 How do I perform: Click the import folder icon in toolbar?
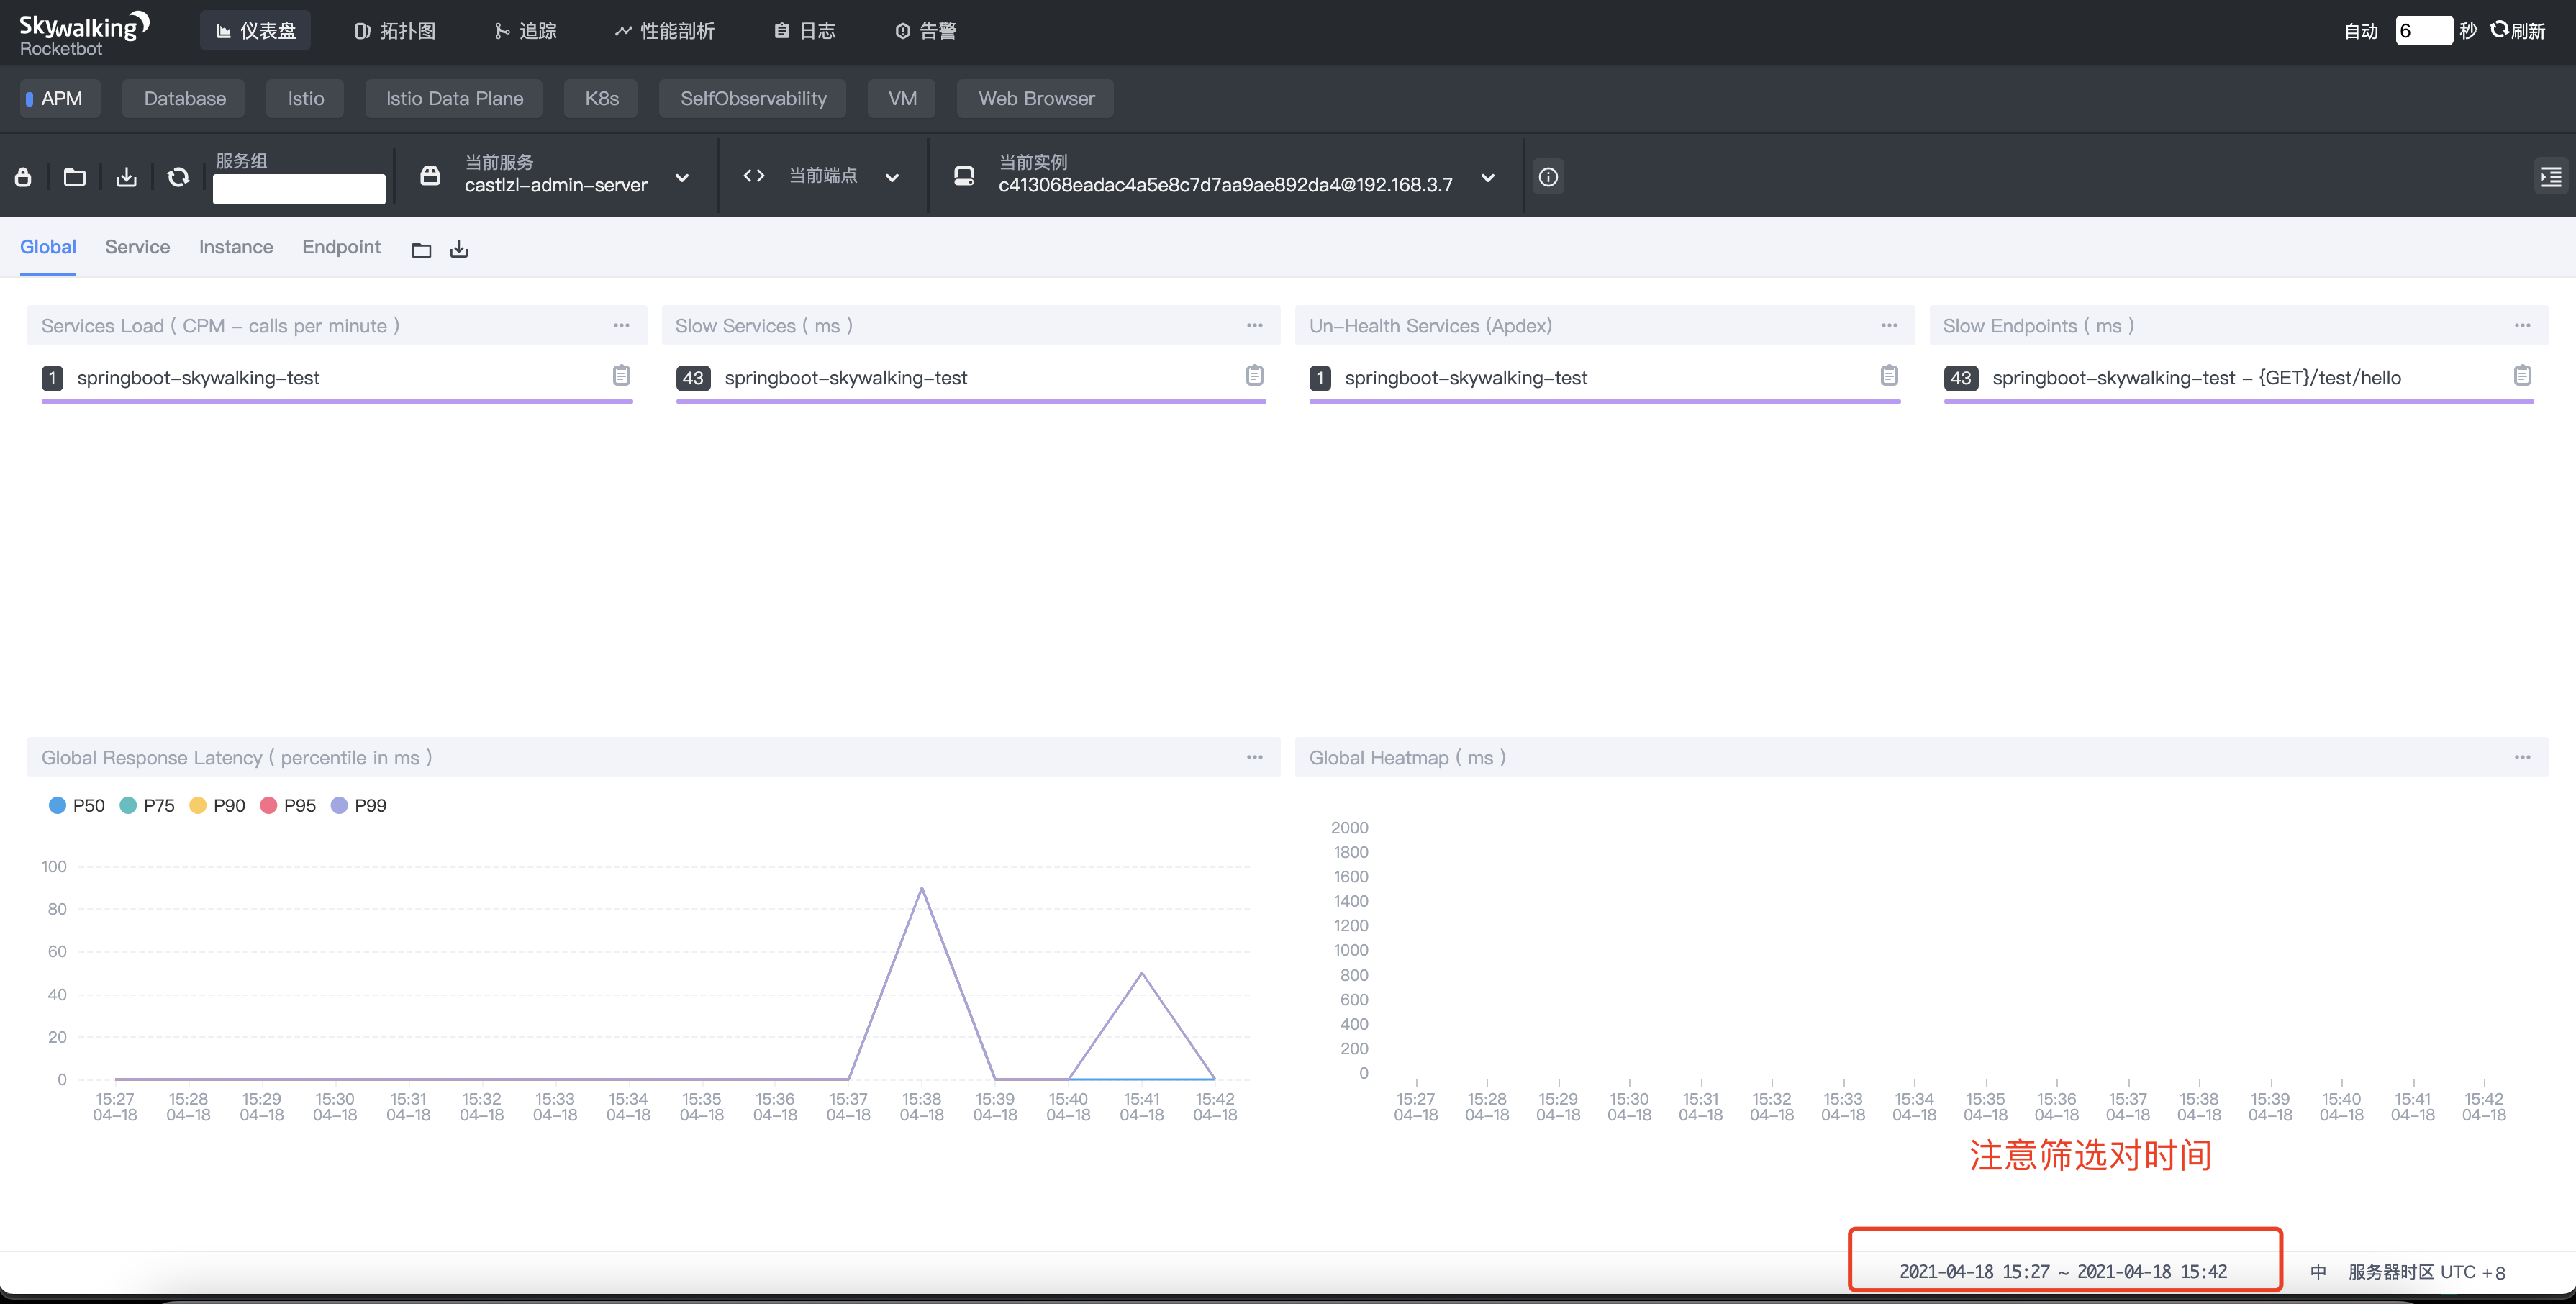pos(74,177)
